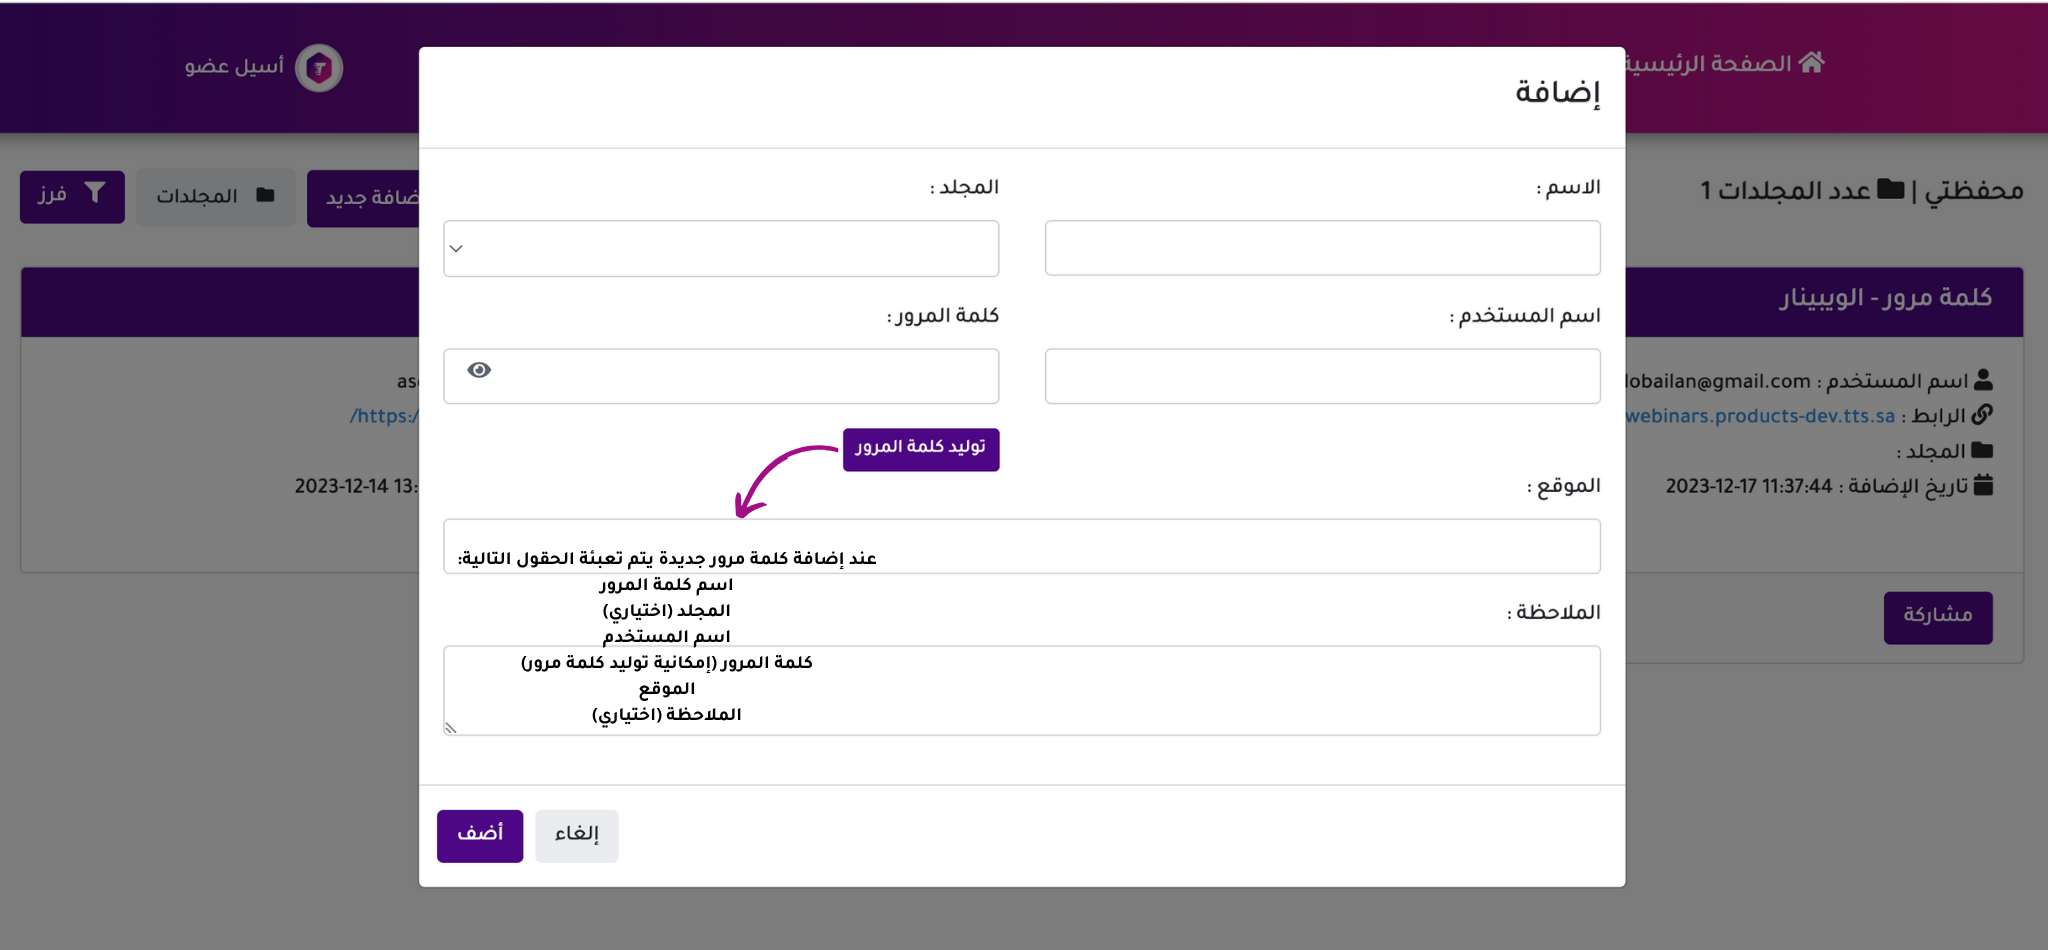Go to الصفحة الرئيسية home page
This screenshot has height=950, width=2048.
[x=1710, y=64]
